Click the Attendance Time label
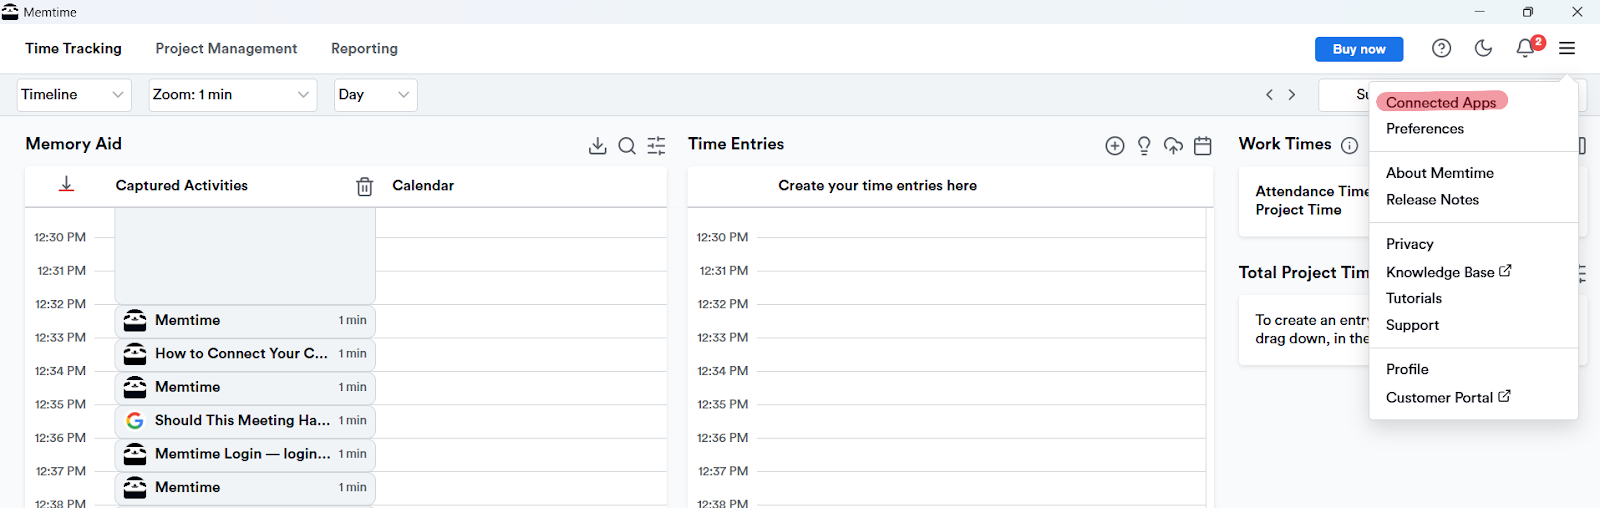1600x508 pixels. pyautogui.click(x=1312, y=191)
